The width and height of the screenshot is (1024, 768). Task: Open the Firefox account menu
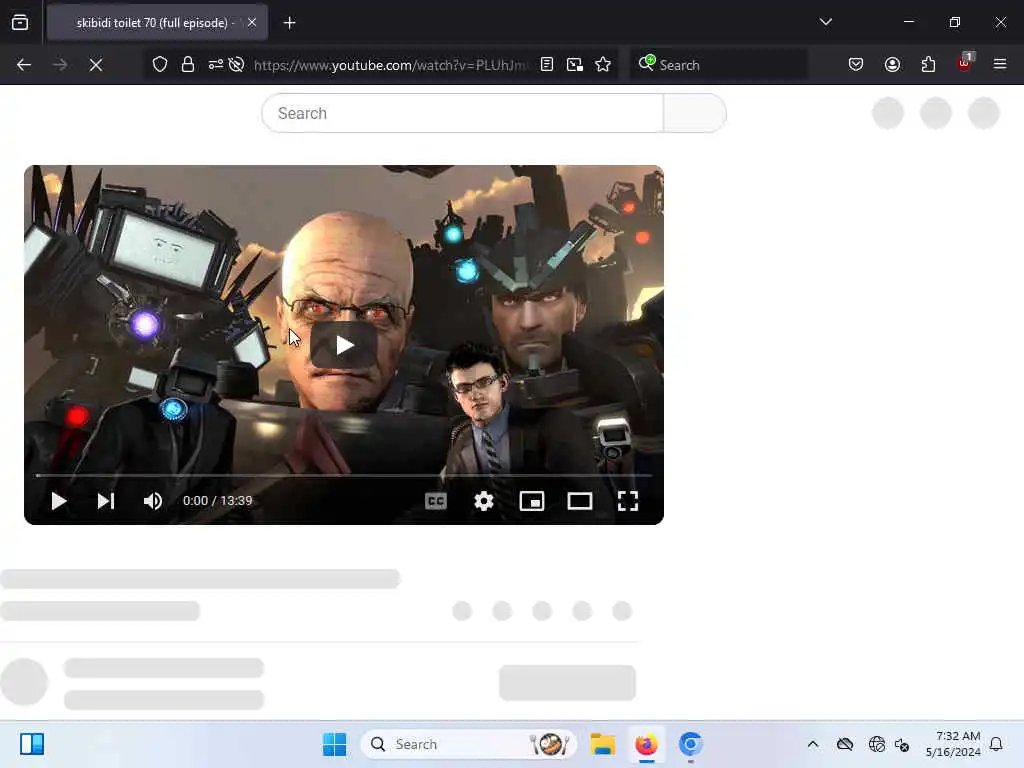tap(892, 64)
